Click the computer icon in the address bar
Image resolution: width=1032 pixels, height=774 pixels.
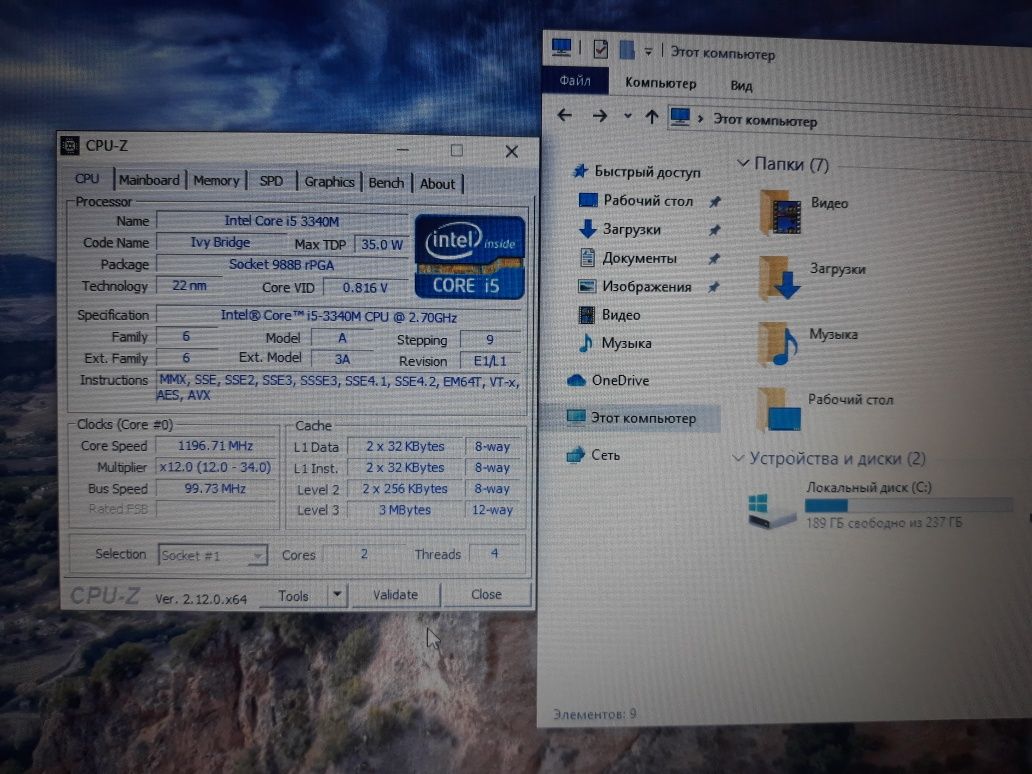[680, 118]
